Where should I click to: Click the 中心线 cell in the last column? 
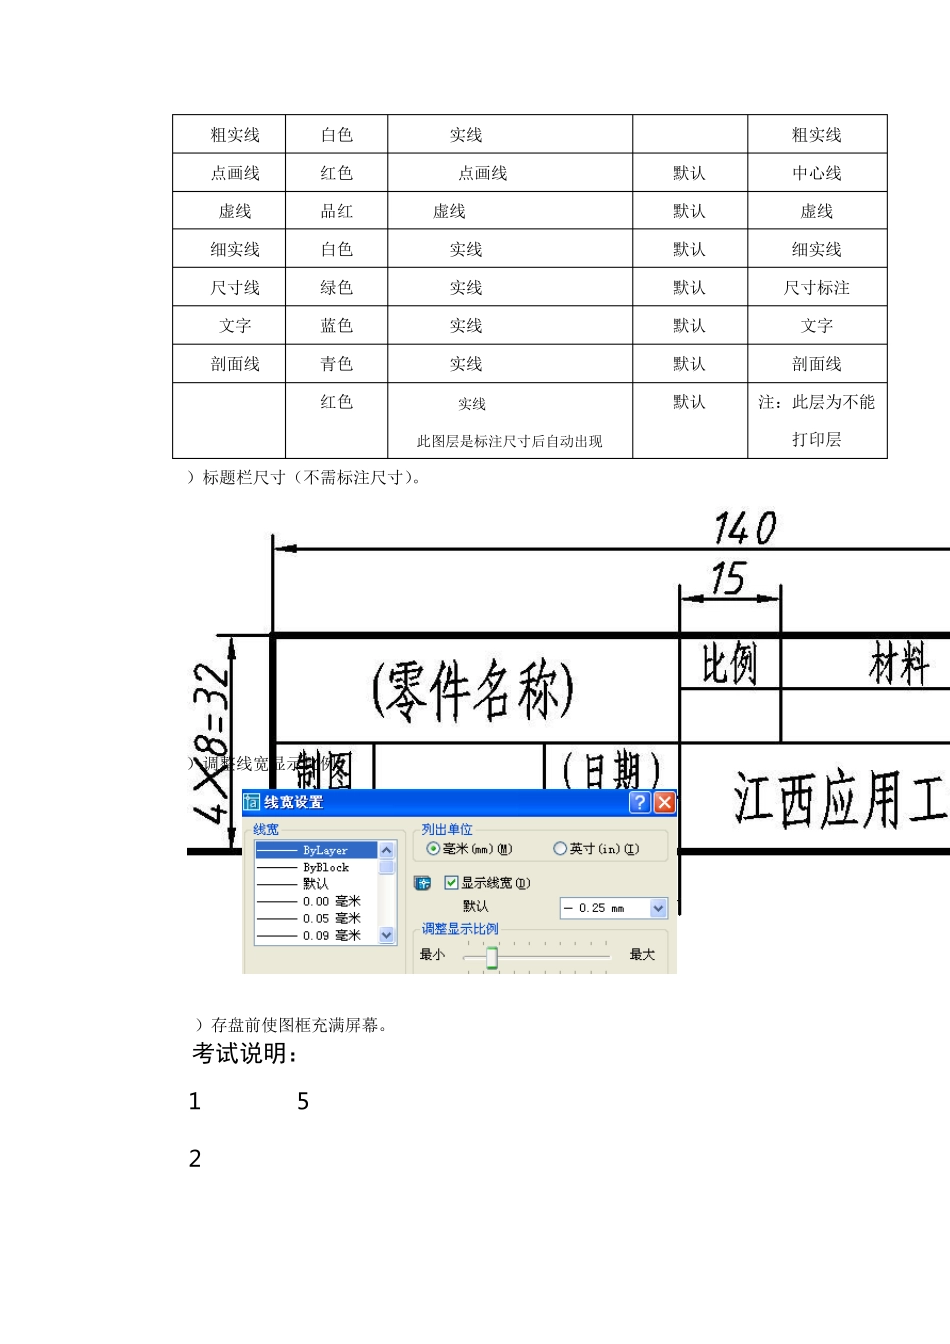[x=817, y=173]
